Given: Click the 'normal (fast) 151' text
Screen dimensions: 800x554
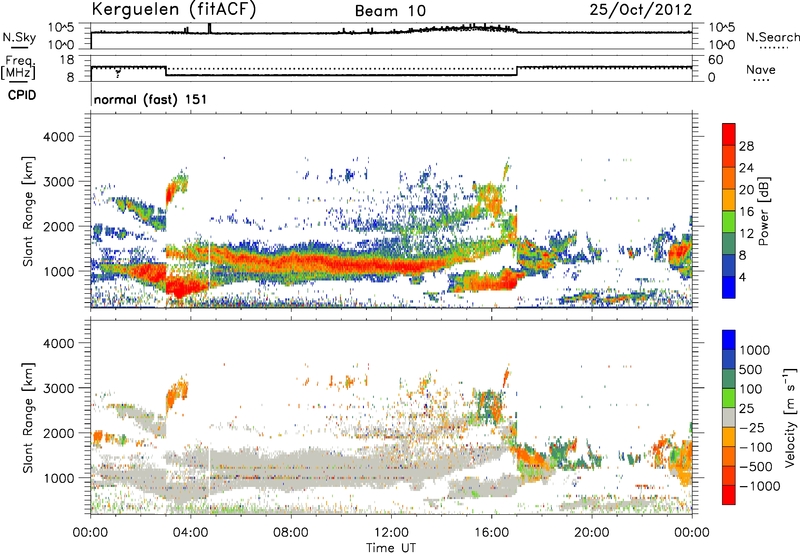Looking at the screenshot, I should tap(151, 99).
